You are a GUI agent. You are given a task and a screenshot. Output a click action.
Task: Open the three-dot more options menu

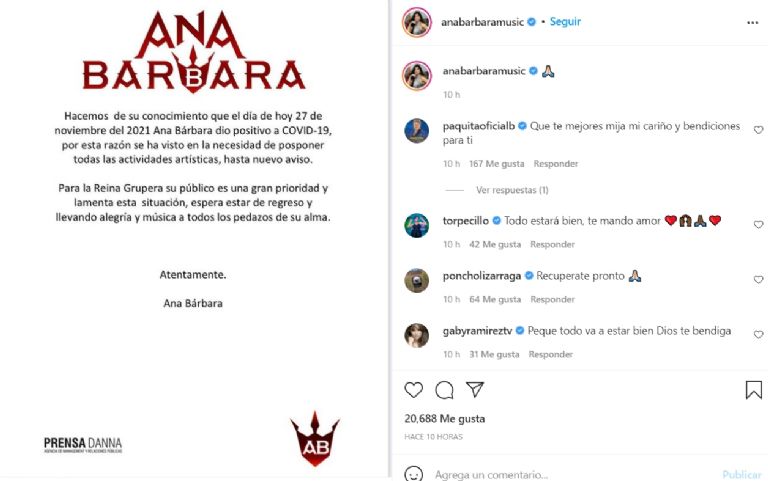click(x=752, y=23)
